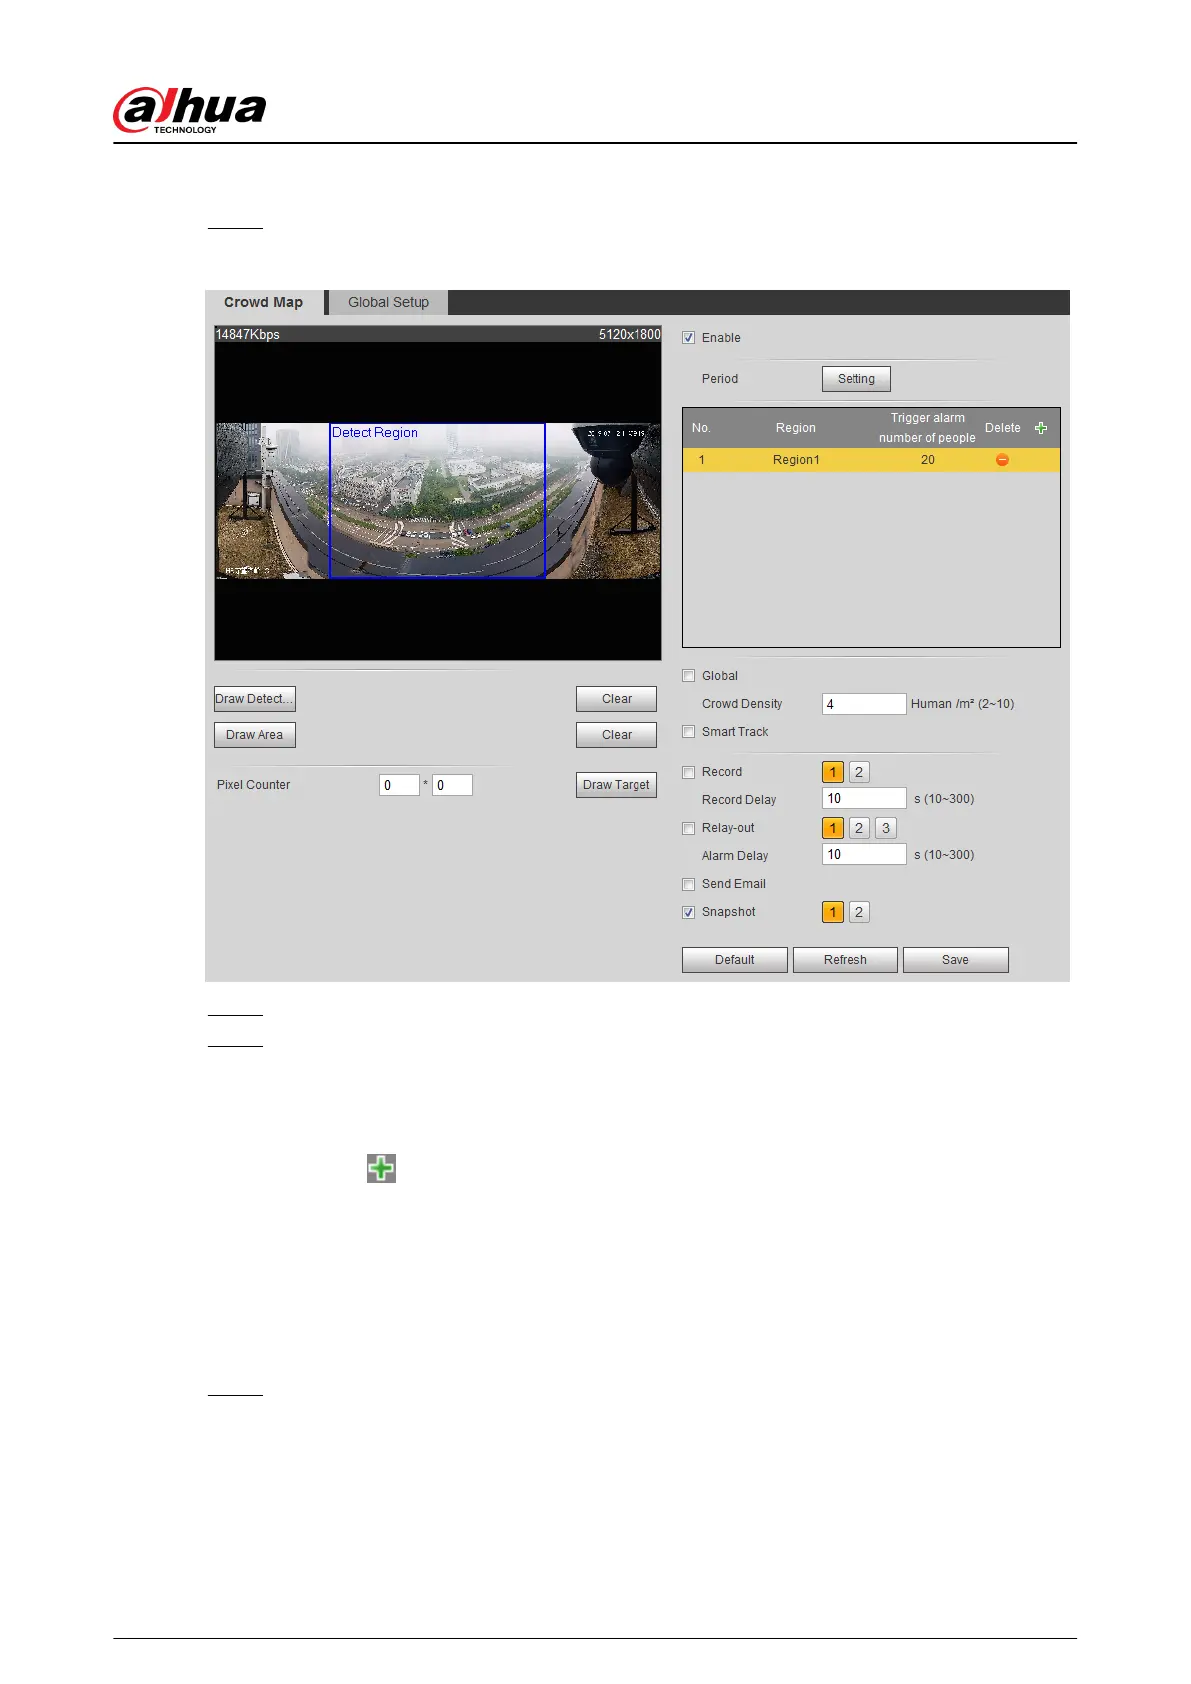Screen dimensions: 1191x1684
Task: Click the Draw Area button
Action: pos(255,735)
